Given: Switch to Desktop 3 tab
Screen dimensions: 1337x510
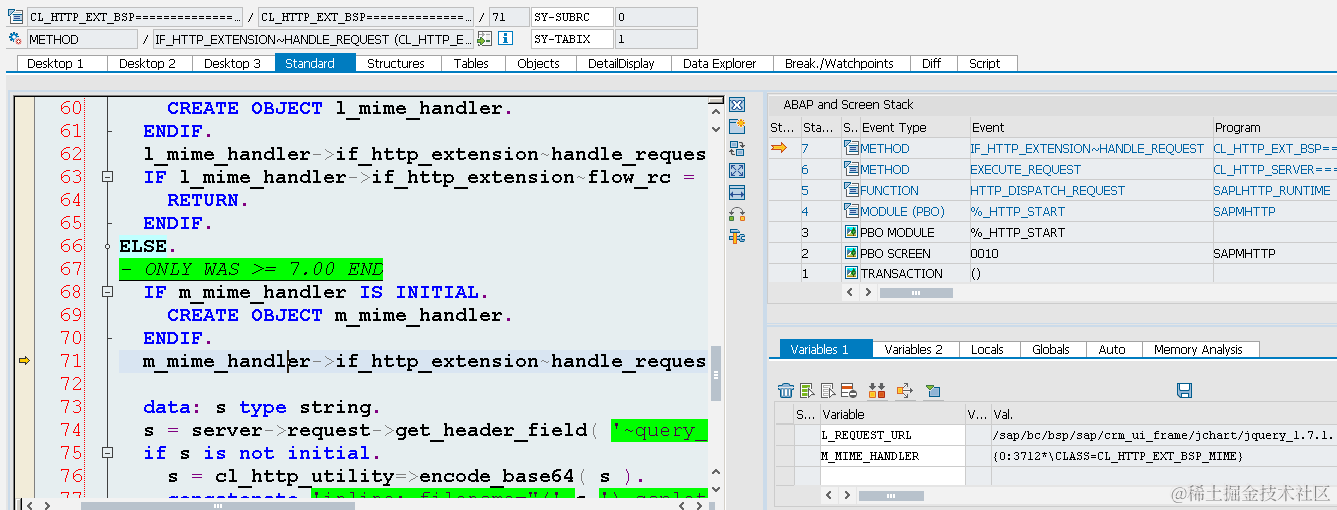Looking at the screenshot, I should 232,63.
